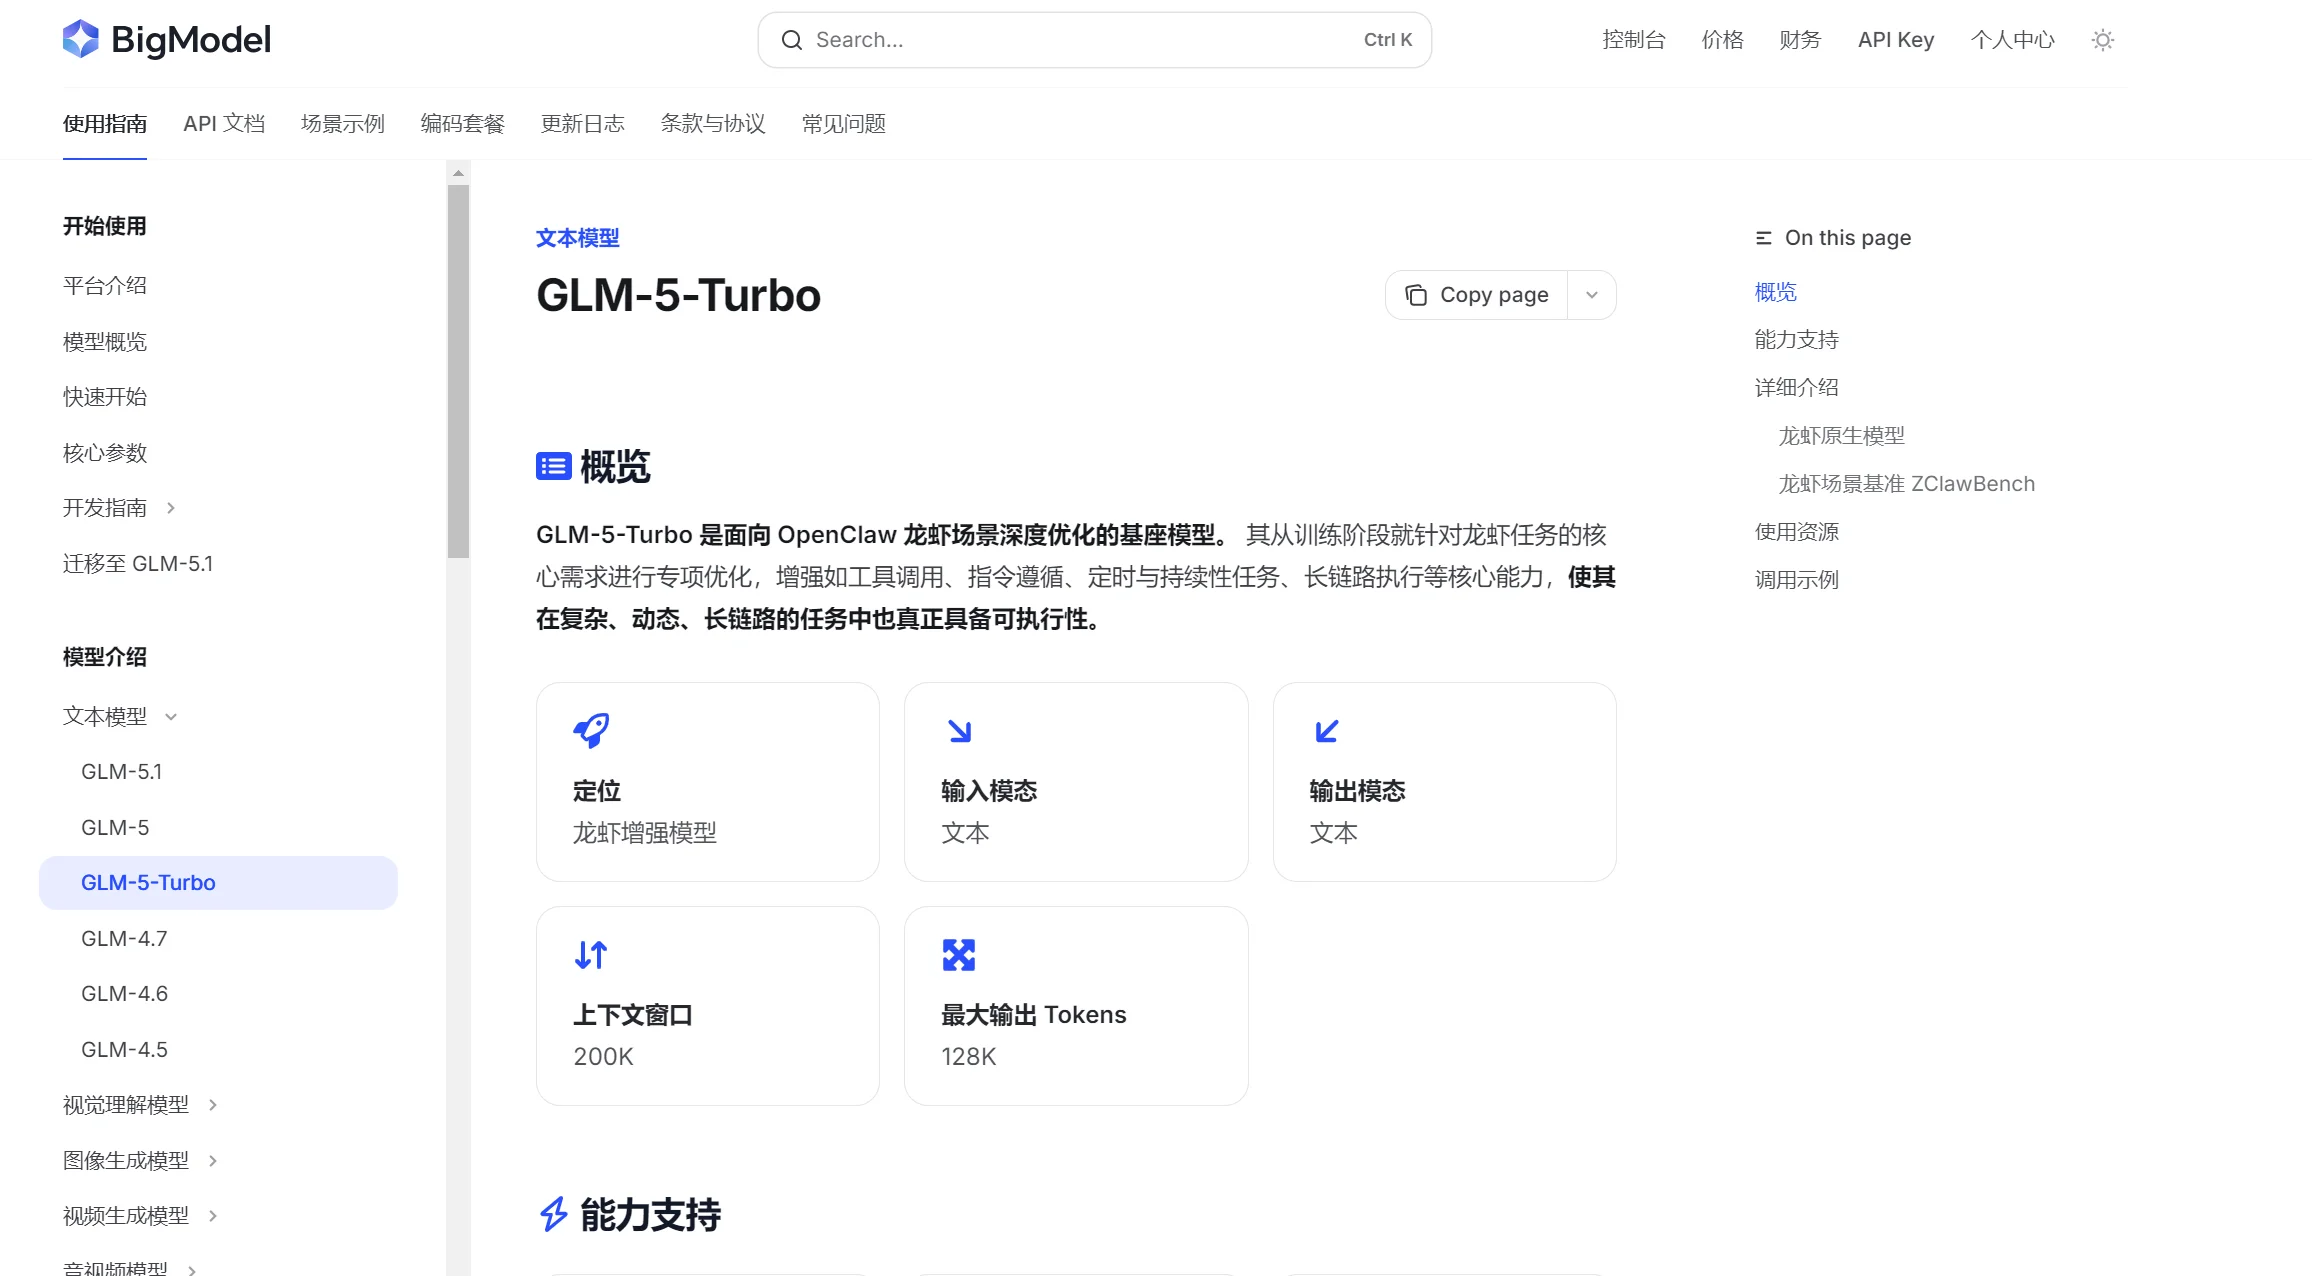This screenshot has width=2312, height=1276.
Task: Click the sidebar scroll-up arrow
Action: (458, 174)
